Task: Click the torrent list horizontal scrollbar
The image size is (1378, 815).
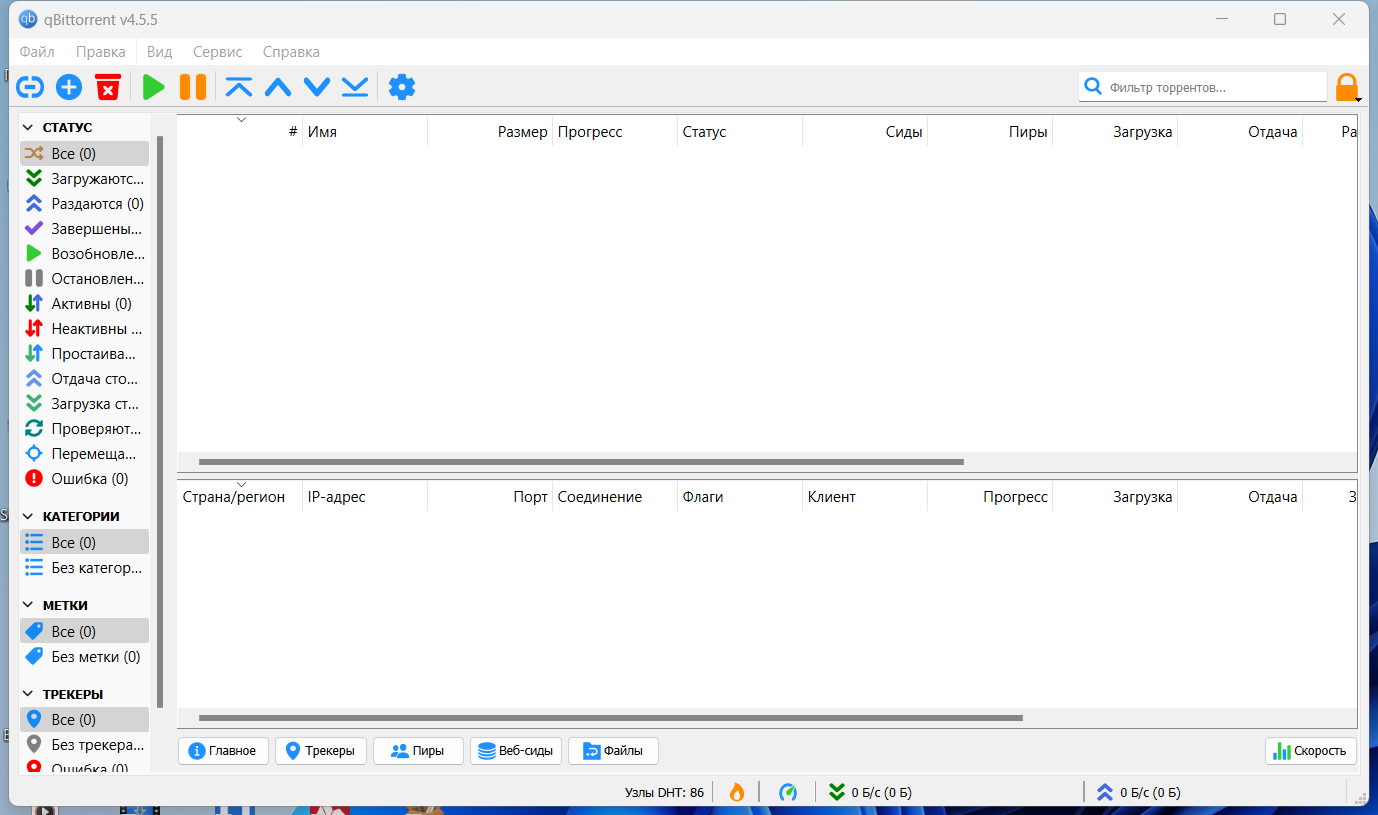Action: pyautogui.click(x=580, y=462)
